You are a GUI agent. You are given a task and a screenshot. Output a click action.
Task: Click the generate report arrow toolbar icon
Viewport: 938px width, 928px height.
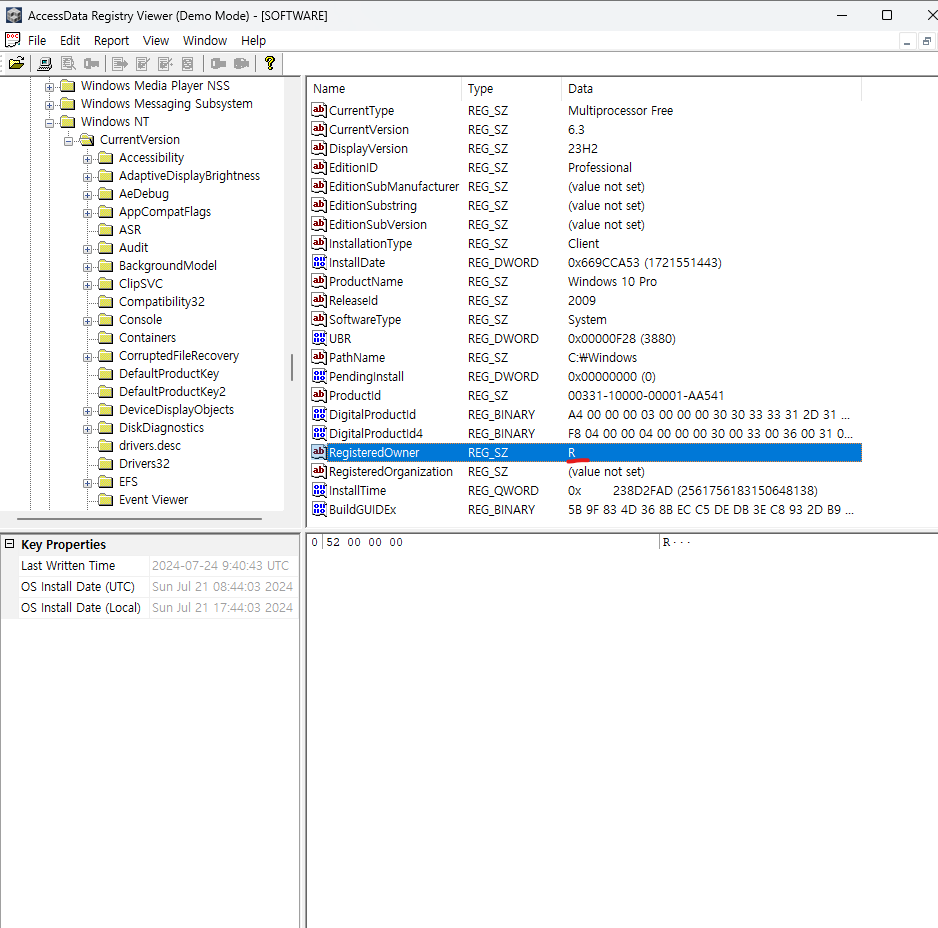tap(120, 63)
